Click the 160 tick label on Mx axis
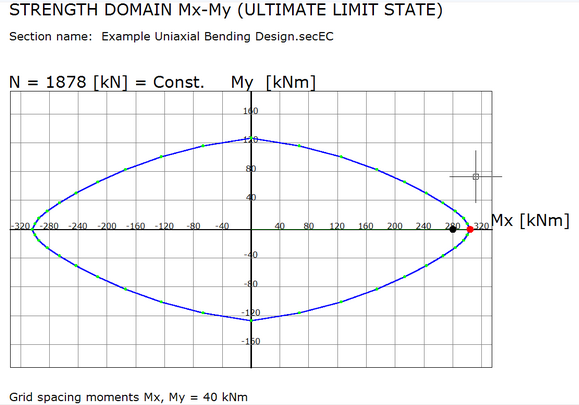This screenshot has width=579, height=405. 366,226
